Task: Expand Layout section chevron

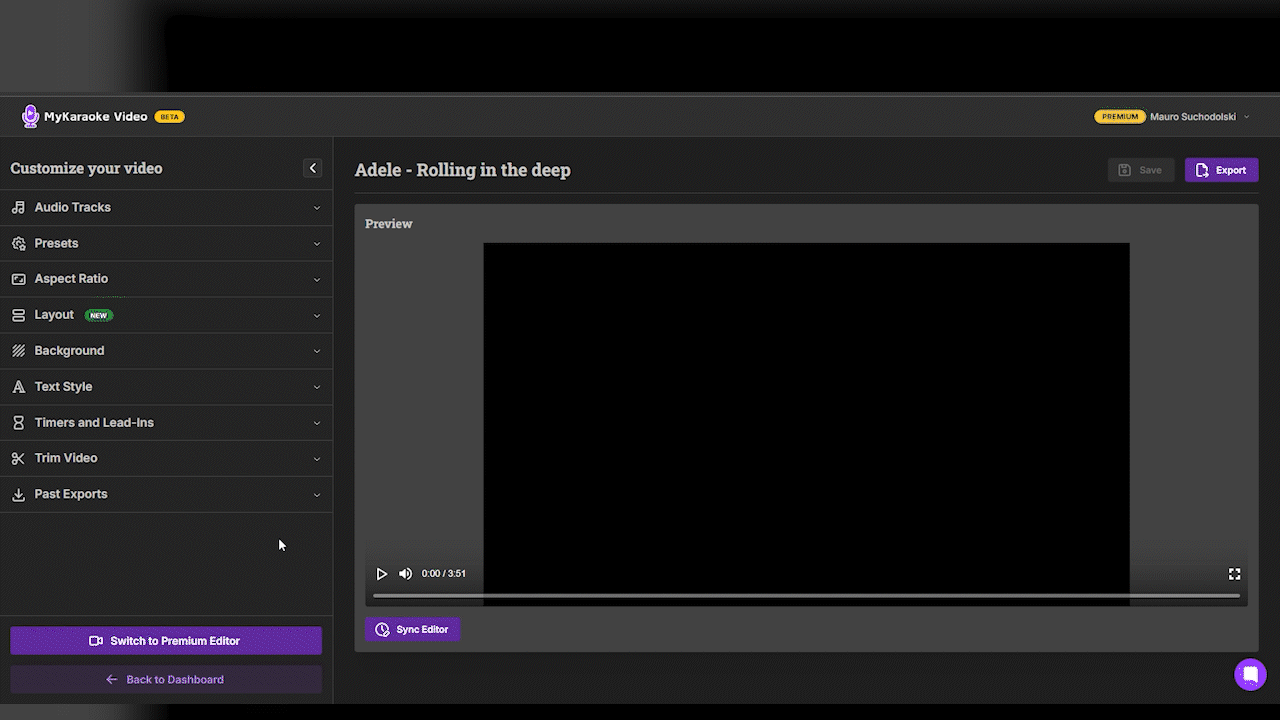Action: [317, 316]
